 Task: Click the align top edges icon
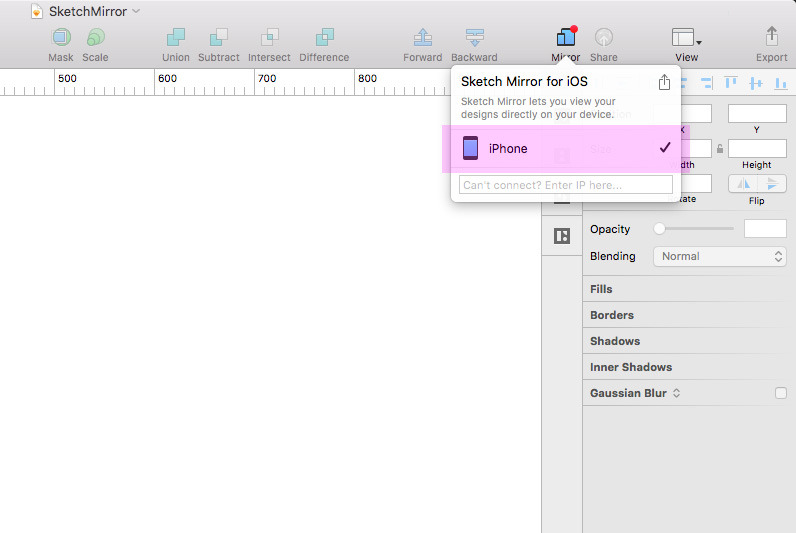(731, 83)
